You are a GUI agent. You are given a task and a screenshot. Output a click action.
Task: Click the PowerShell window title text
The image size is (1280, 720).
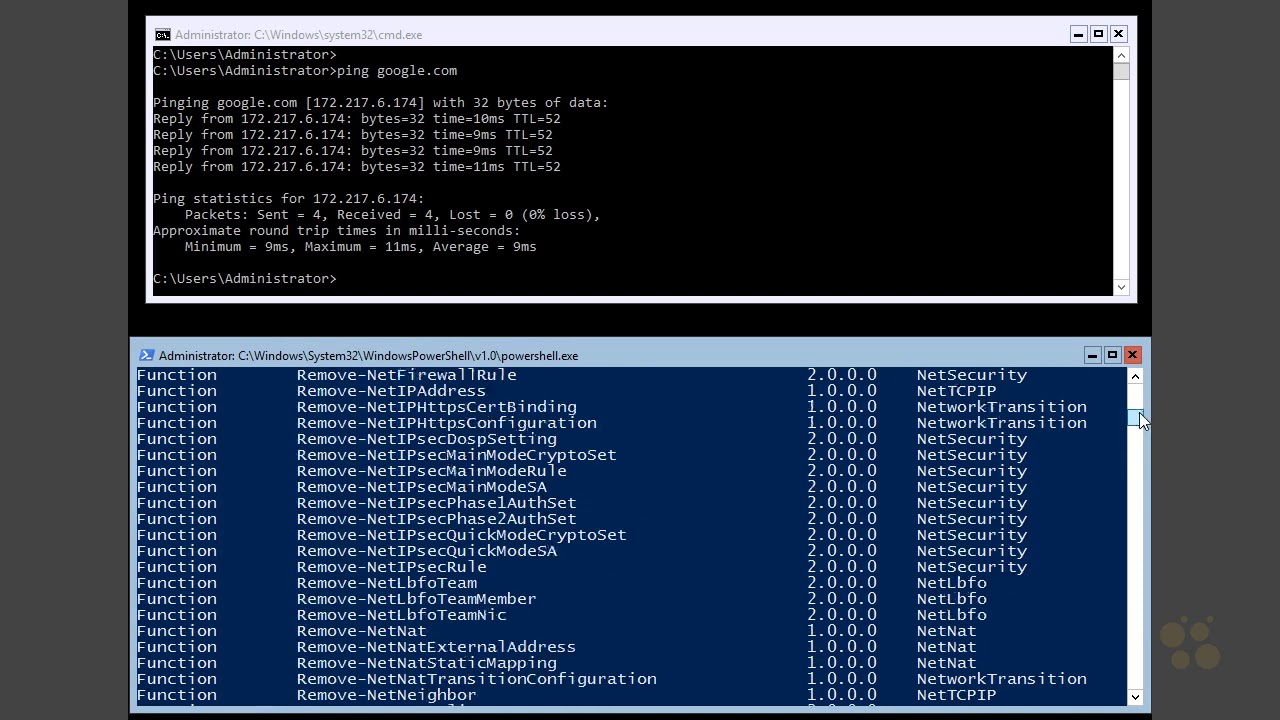[x=368, y=356]
